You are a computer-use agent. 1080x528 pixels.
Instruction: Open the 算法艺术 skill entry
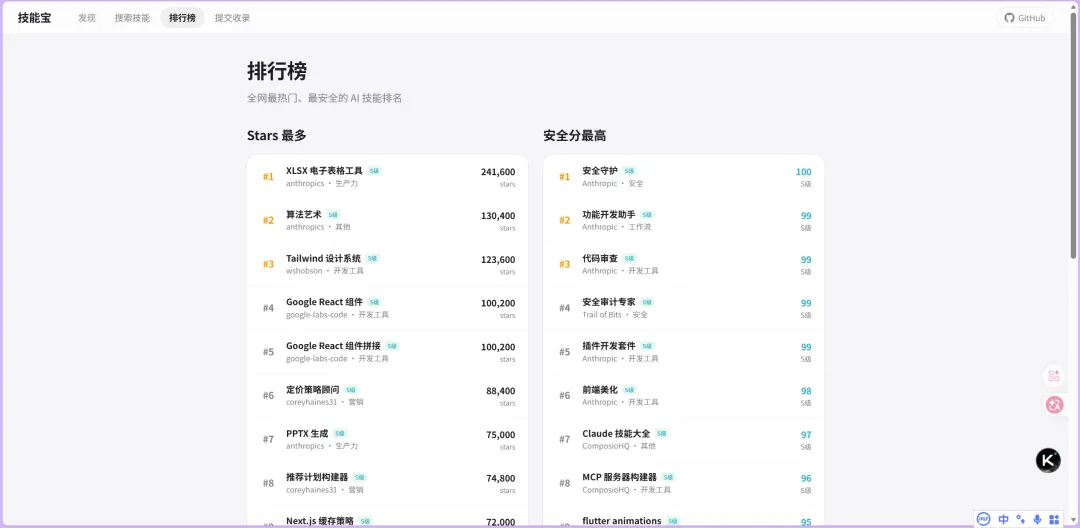coord(388,220)
